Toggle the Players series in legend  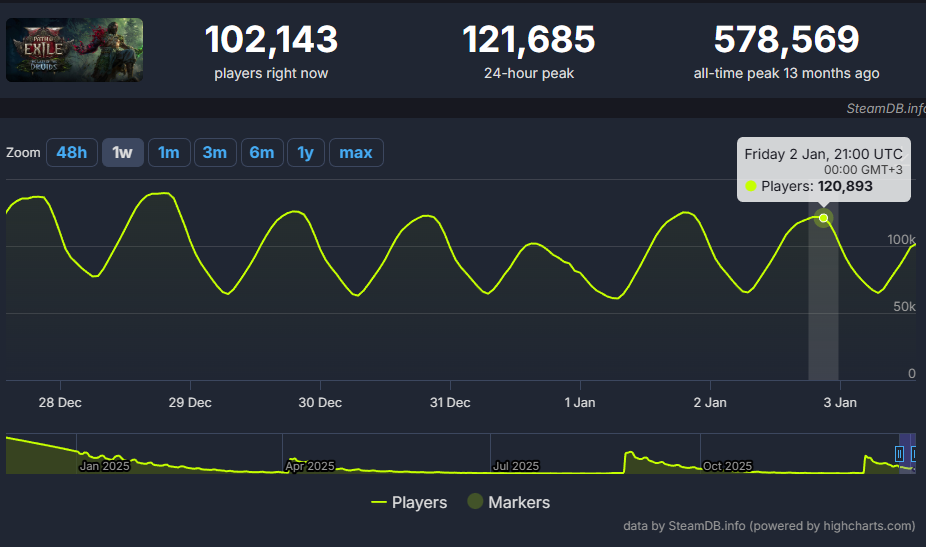409,502
